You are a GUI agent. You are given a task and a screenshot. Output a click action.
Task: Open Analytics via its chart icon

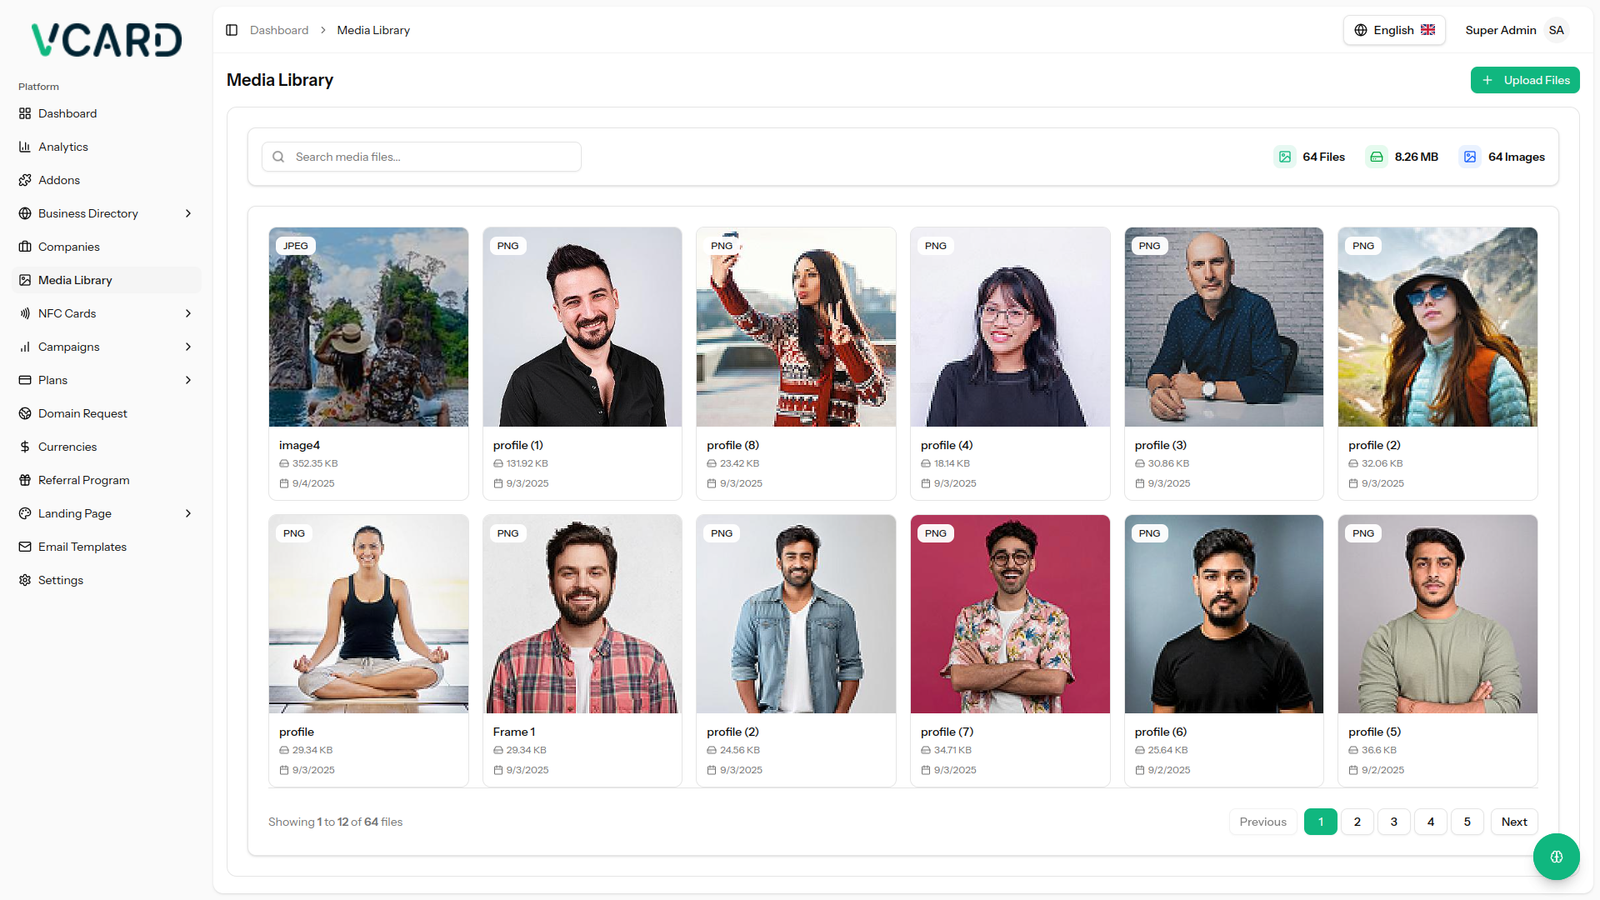pyautogui.click(x=25, y=147)
